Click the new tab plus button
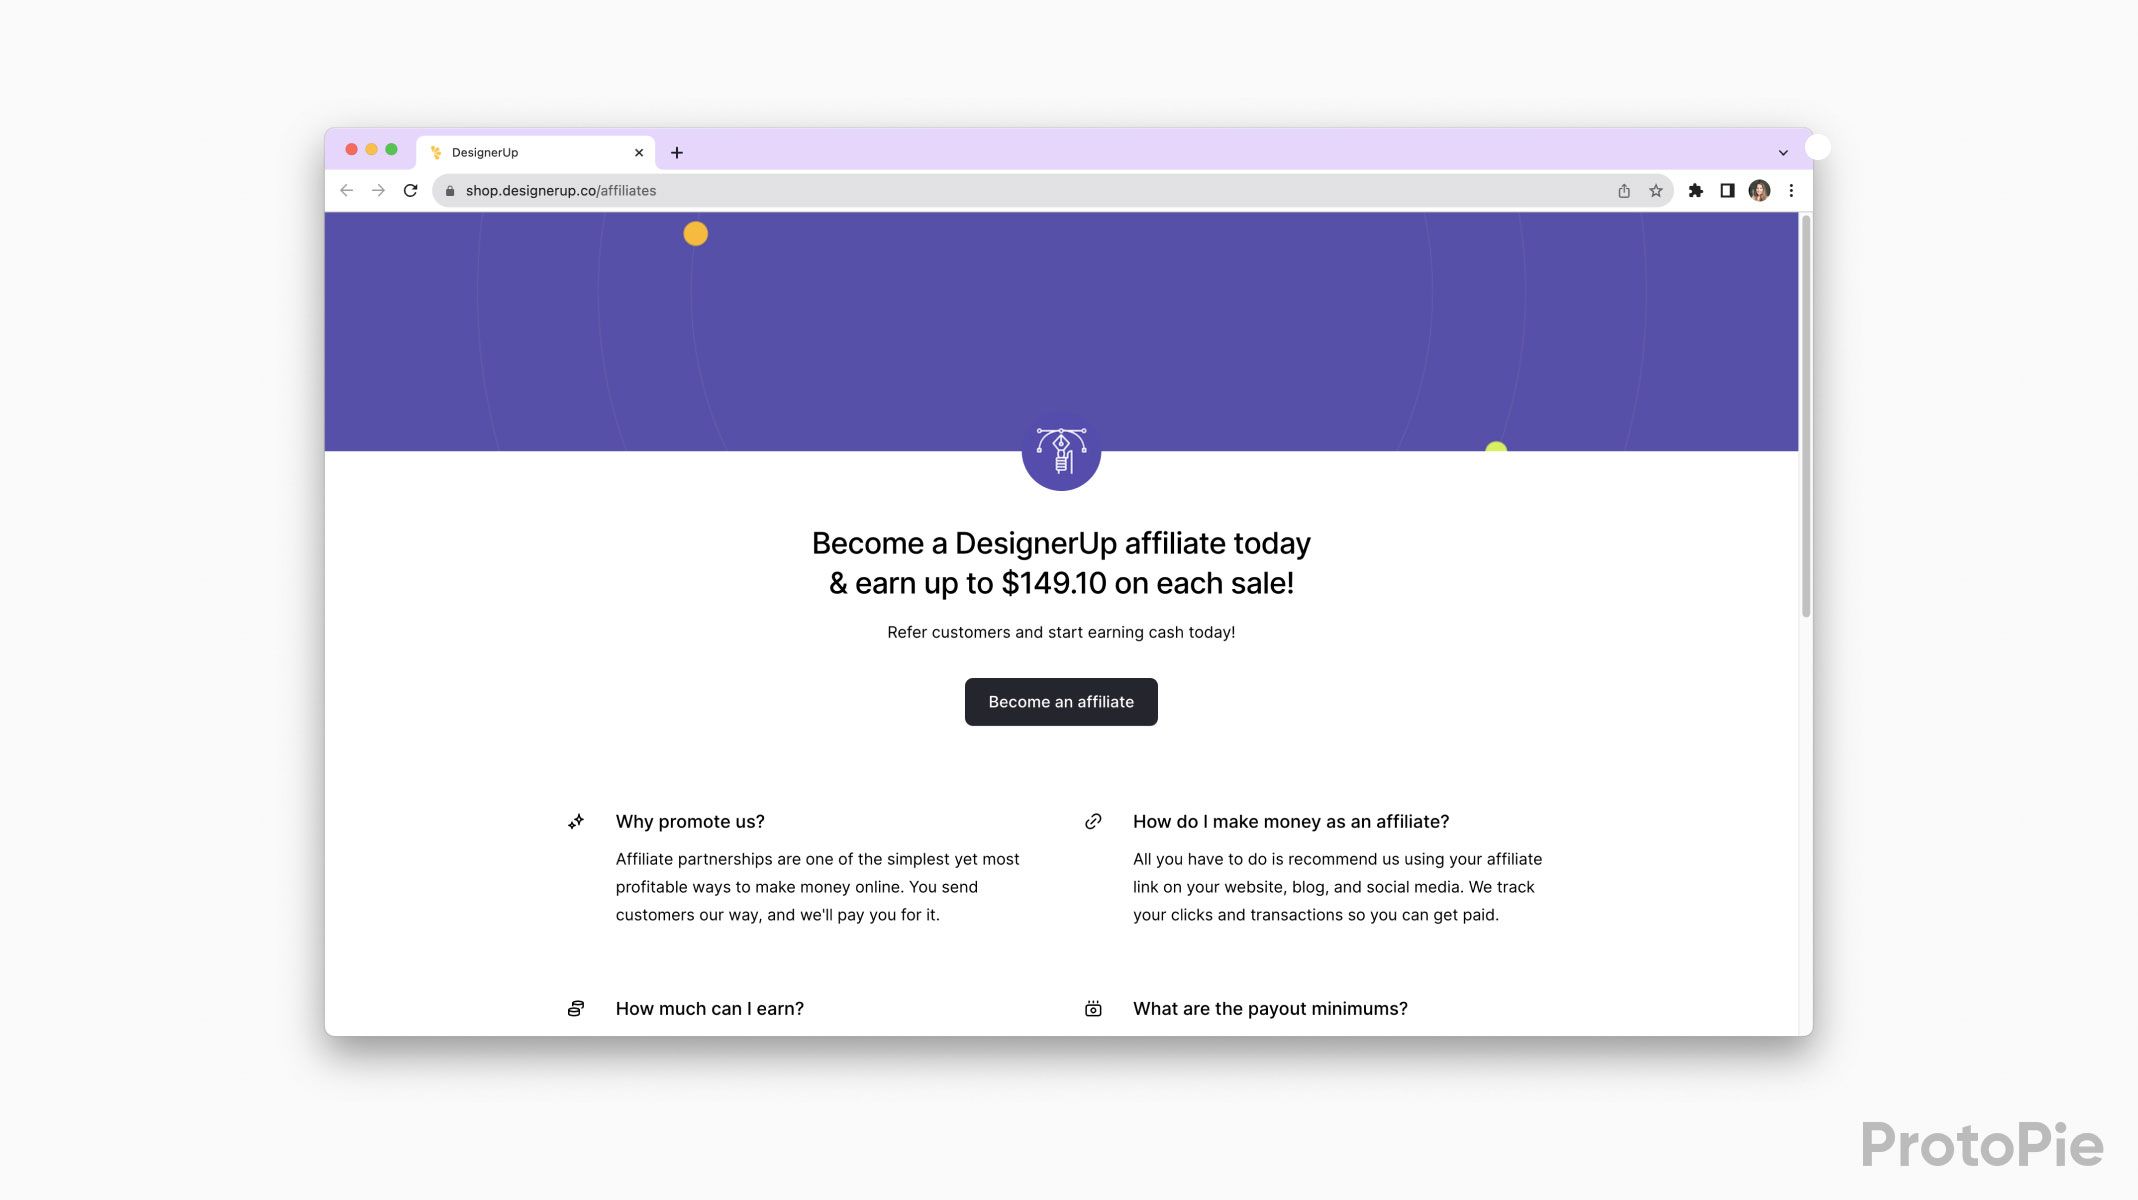The width and height of the screenshot is (2138, 1200). [677, 151]
